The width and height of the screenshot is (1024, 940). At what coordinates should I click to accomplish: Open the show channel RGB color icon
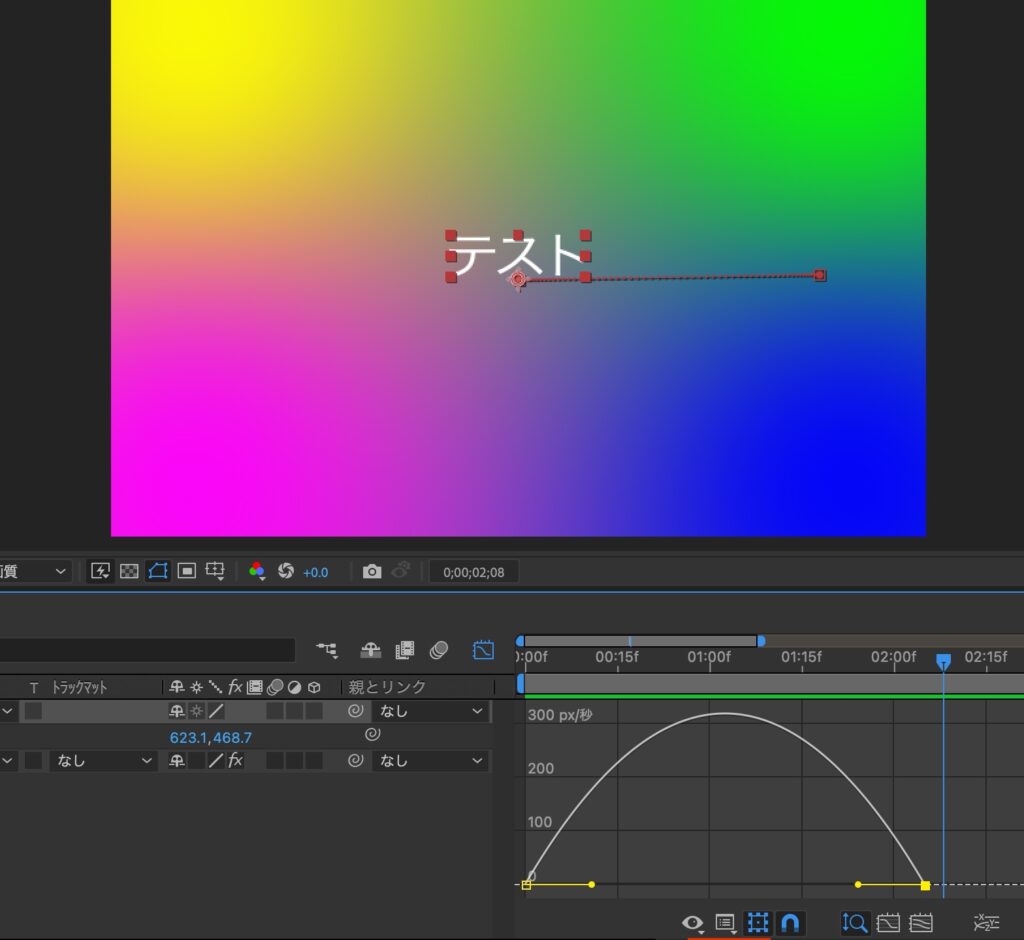(258, 571)
